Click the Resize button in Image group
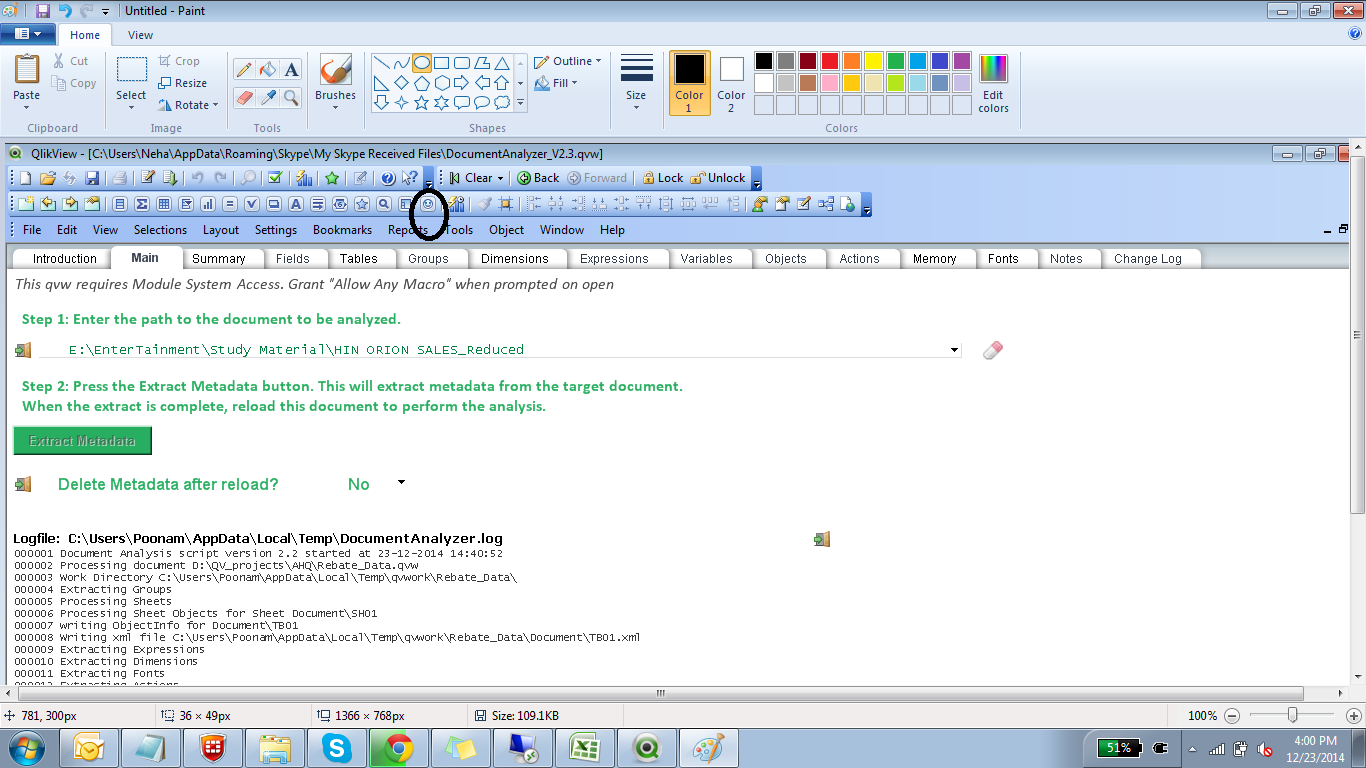This screenshot has height=768, width=1366. pos(183,83)
